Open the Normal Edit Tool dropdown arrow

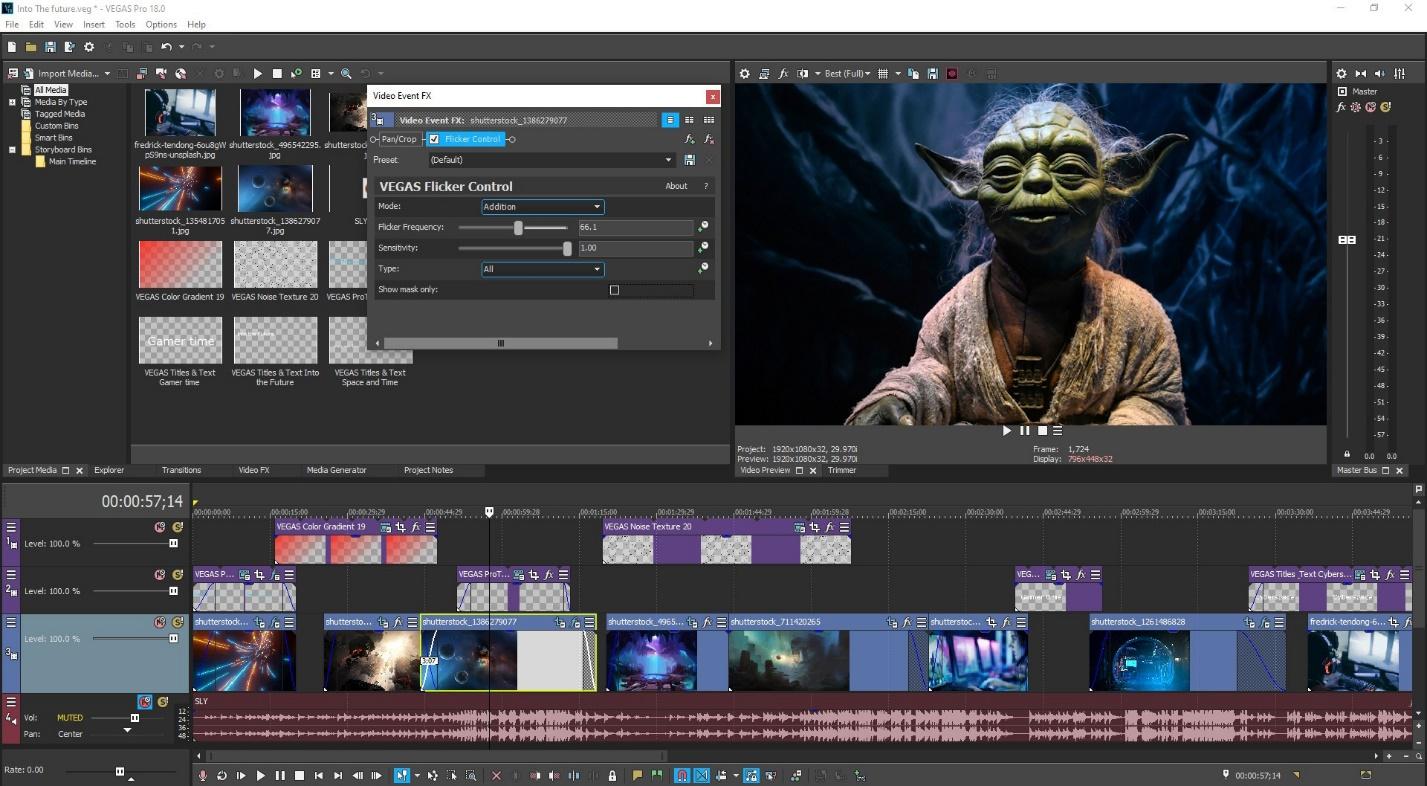(417, 775)
